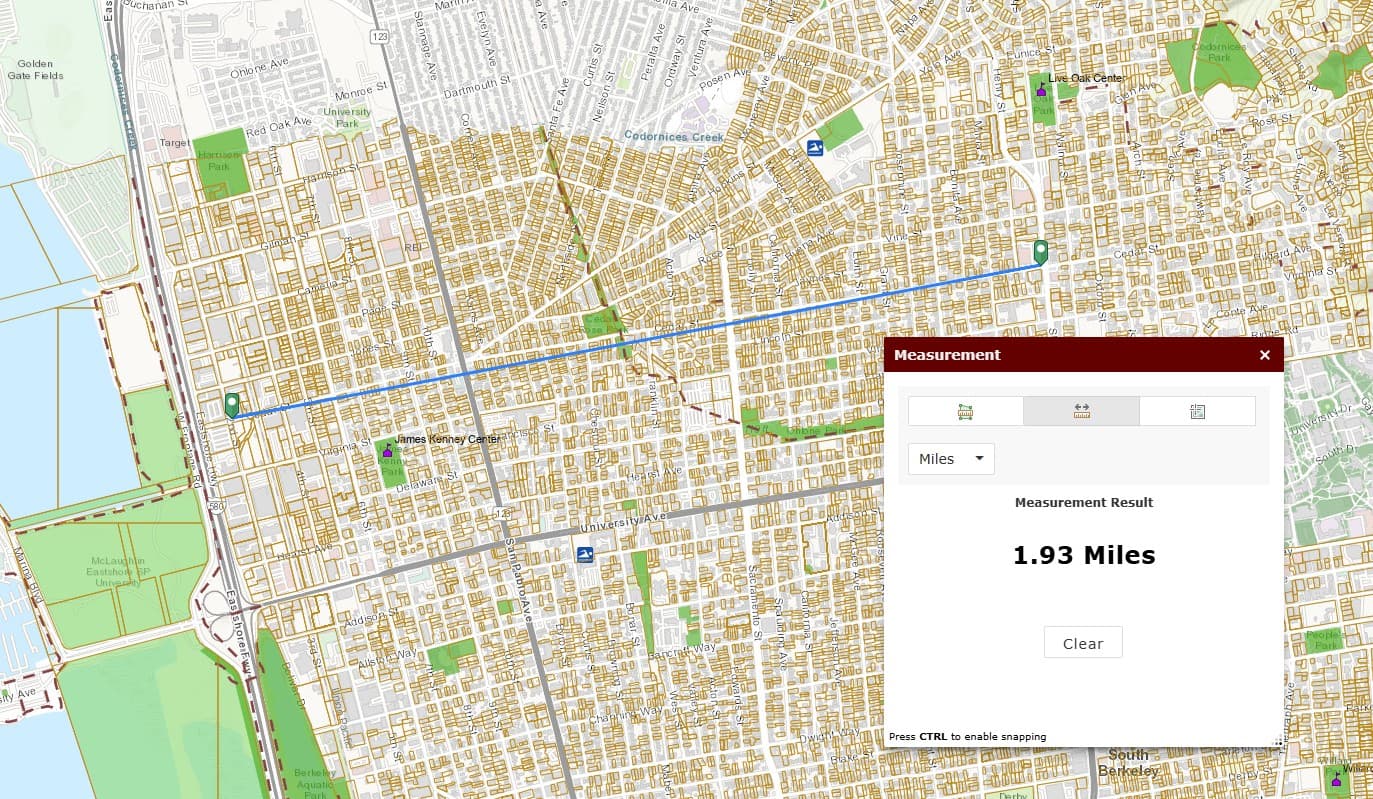This screenshot has height=799, width=1373.
Task: Click the measurement start pin
Action: pos(232,404)
